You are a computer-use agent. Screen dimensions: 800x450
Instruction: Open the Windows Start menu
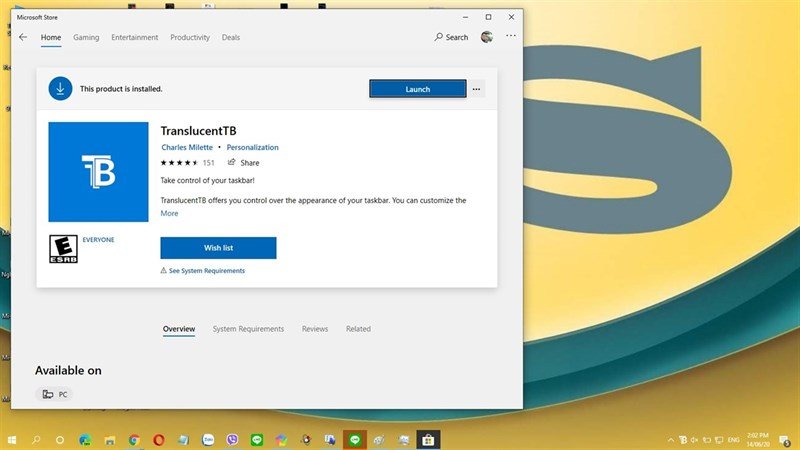[x=11, y=440]
